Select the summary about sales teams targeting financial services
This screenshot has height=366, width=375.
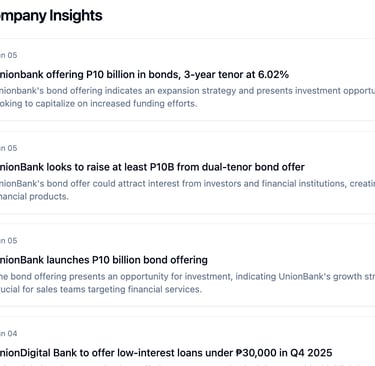pos(187,283)
